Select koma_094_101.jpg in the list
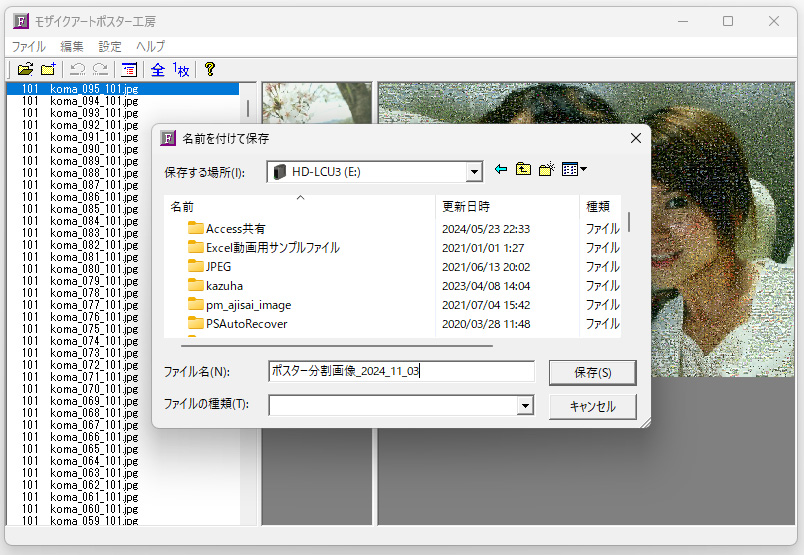The width and height of the screenshot is (804, 555). click(123, 101)
